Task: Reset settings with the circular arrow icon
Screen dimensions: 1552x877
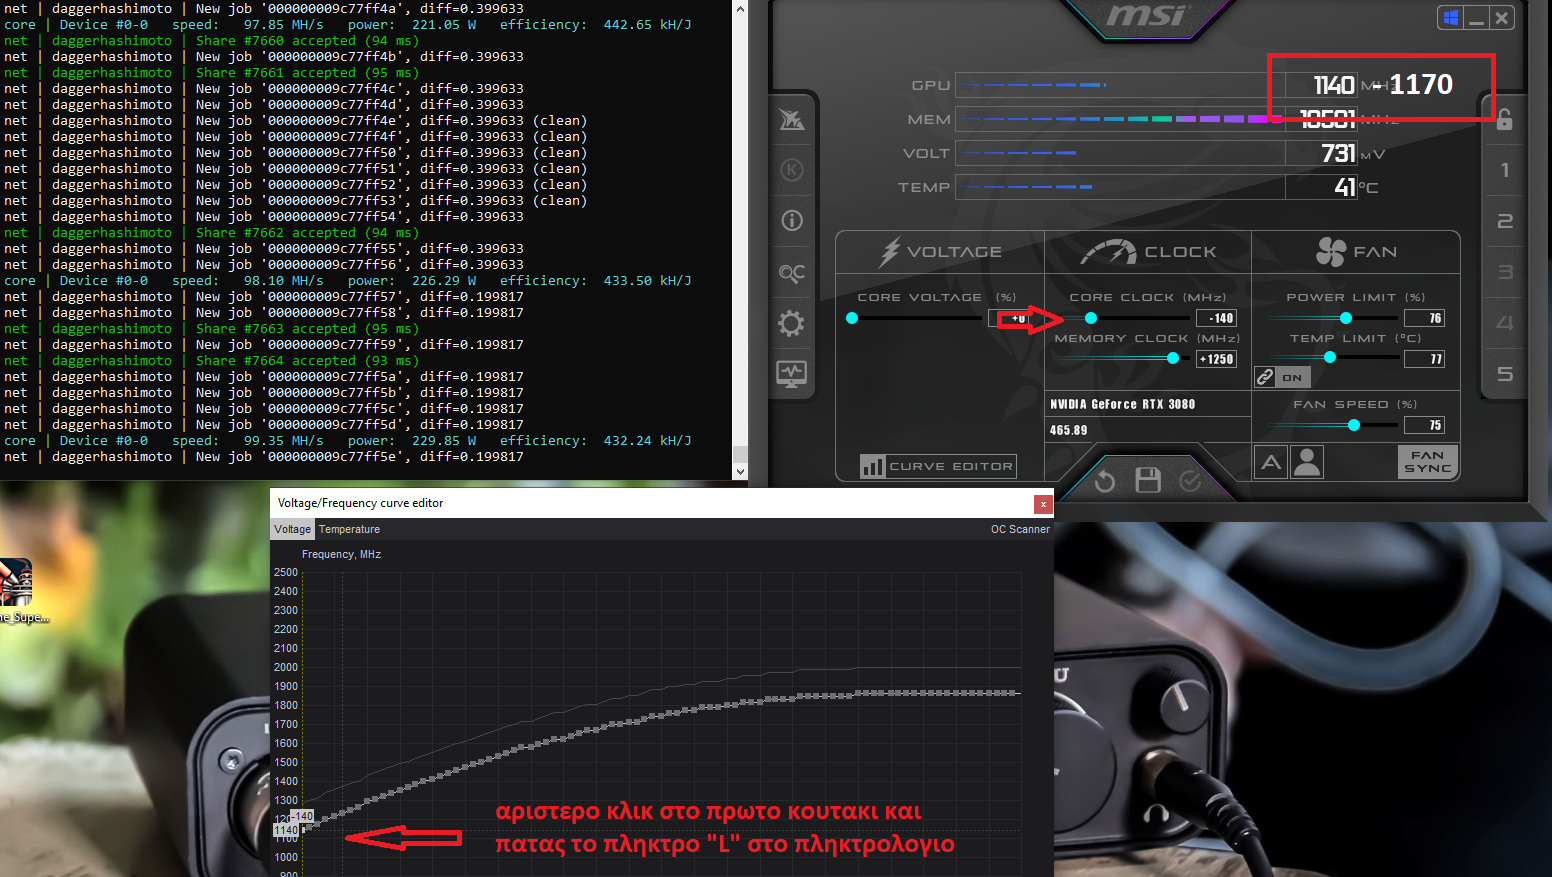Action: click(x=1105, y=482)
